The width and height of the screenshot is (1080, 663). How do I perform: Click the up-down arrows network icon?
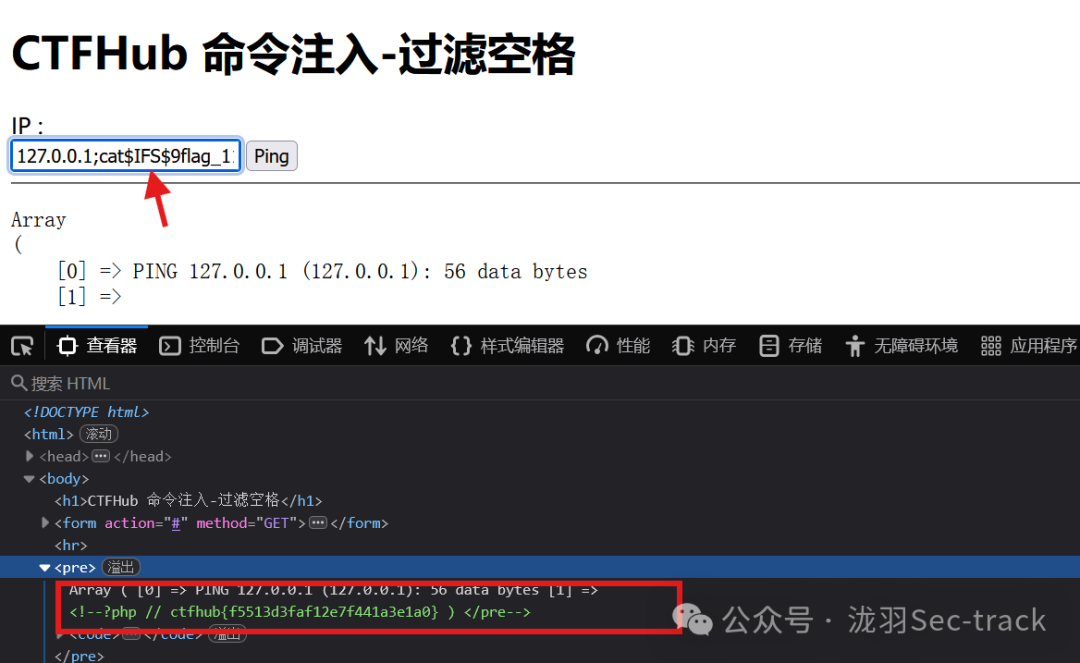pyautogui.click(x=375, y=346)
